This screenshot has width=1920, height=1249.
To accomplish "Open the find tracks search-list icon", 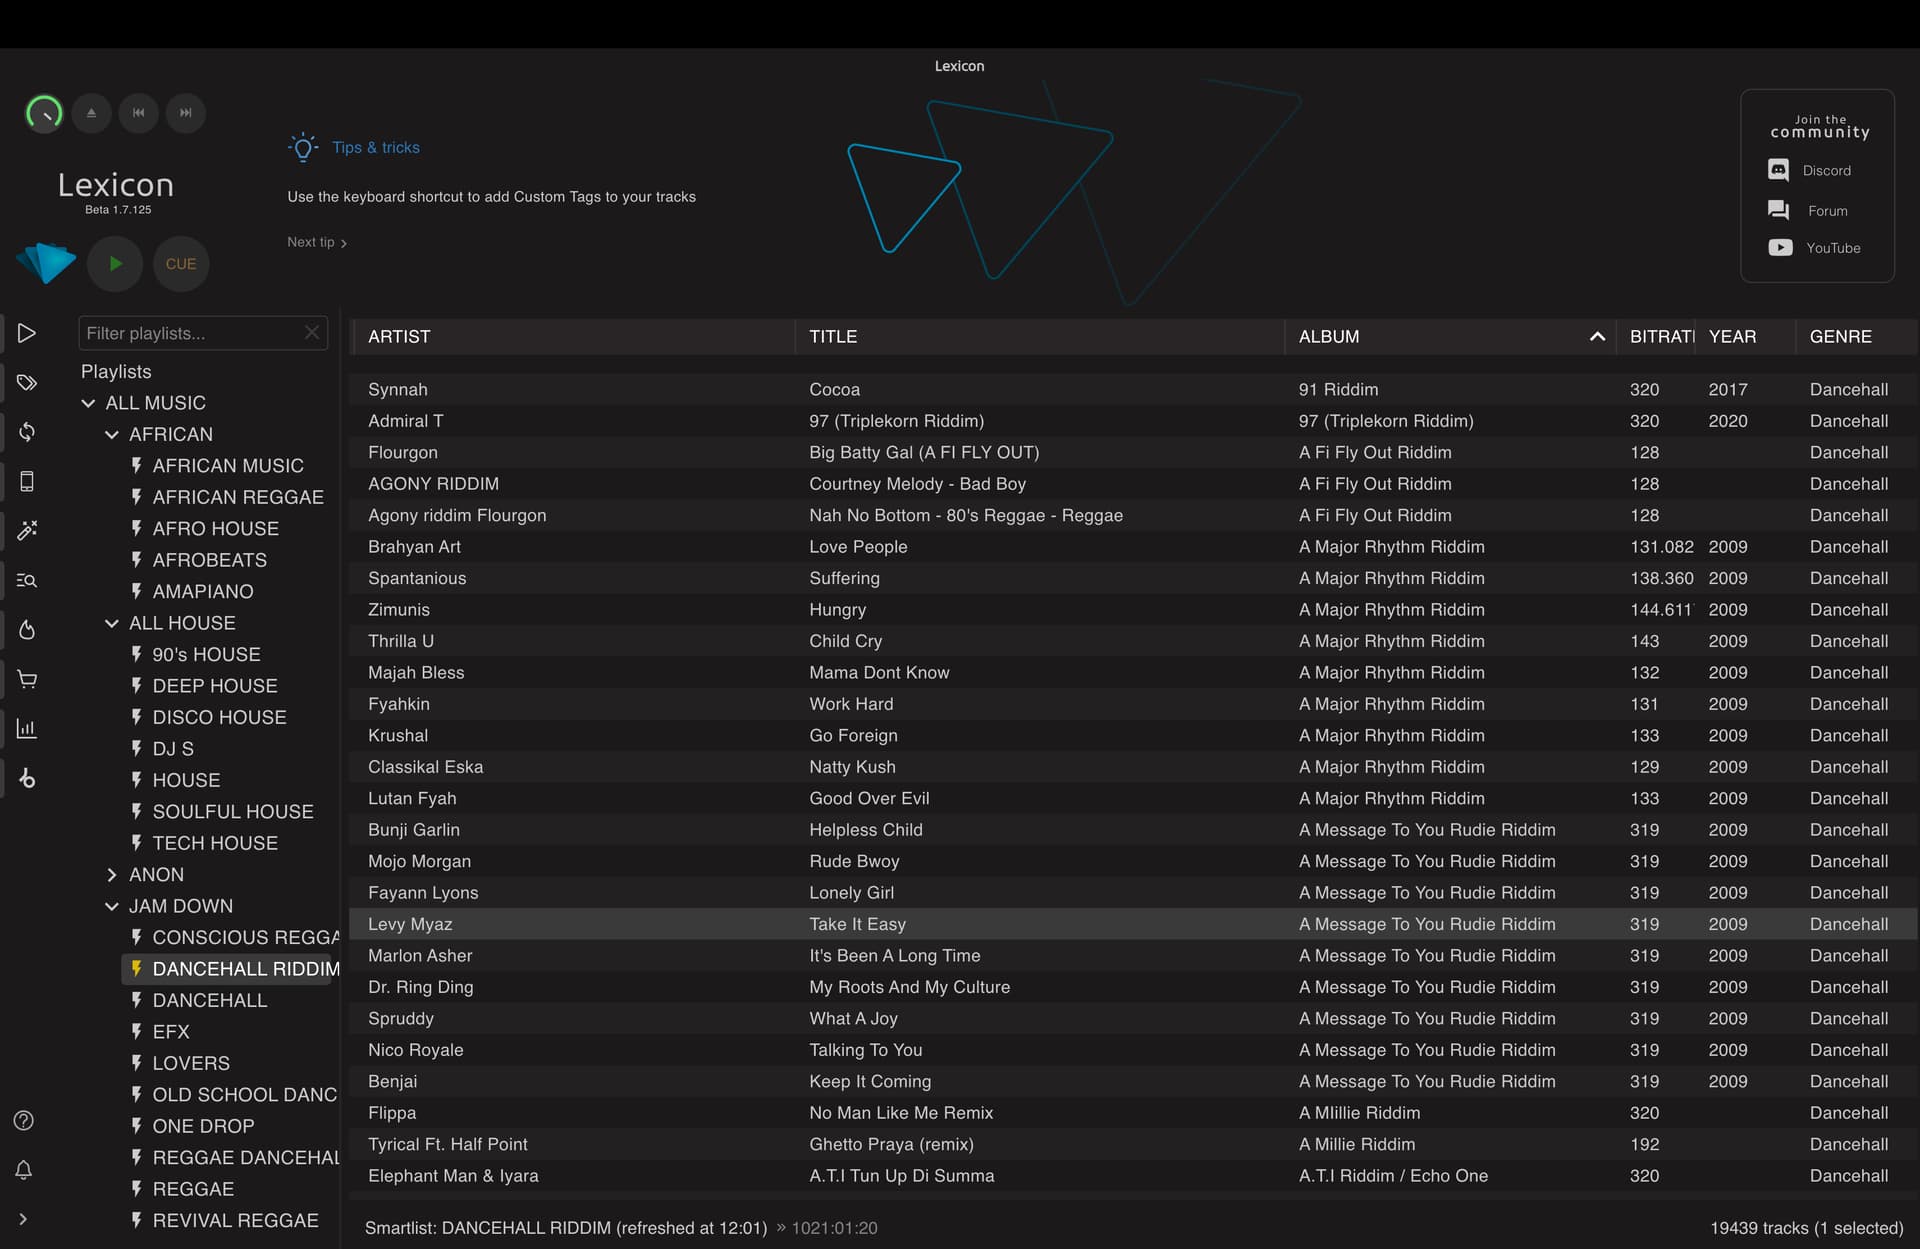I will click(x=27, y=580).
